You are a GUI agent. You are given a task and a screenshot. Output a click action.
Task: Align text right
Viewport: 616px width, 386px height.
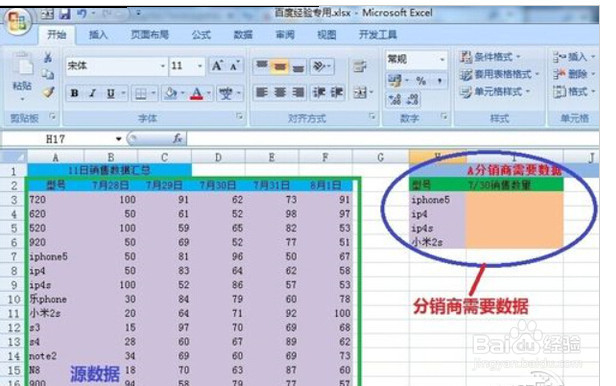pyautogui.click(x=298, y=92)
